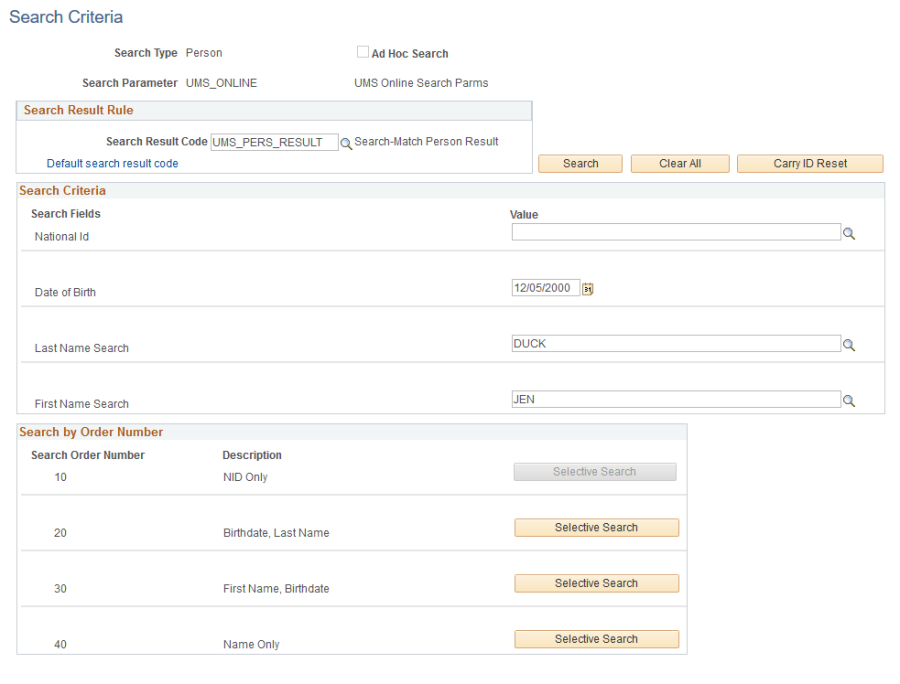The width and height of the screenshot is (900, 684).
Task: Open Last Name Search lookup magnifier
Action: 849,345
